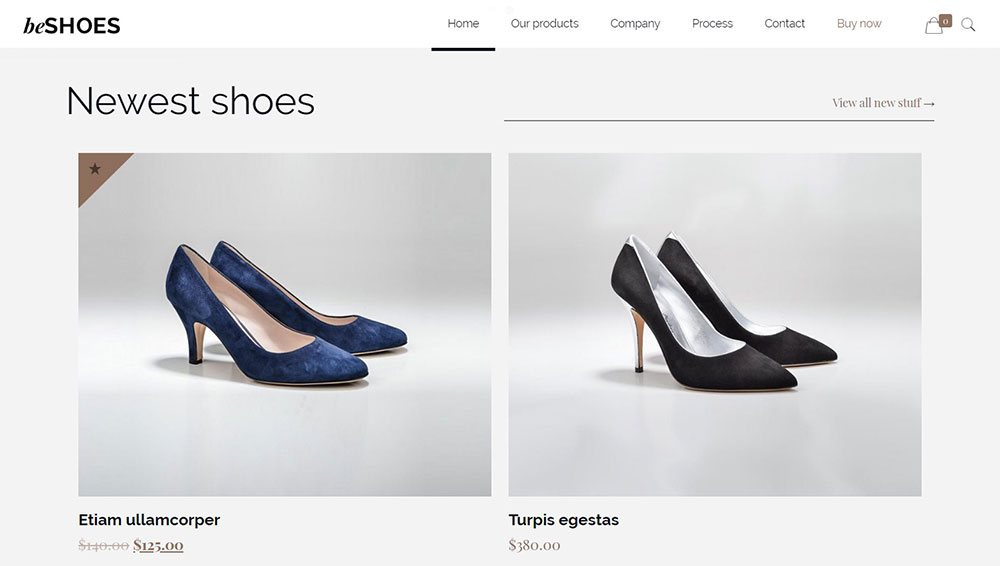Navigate to the Company page
Image resolution: width=1000 pixels, height=566 pixels.
tap(635, 24)
